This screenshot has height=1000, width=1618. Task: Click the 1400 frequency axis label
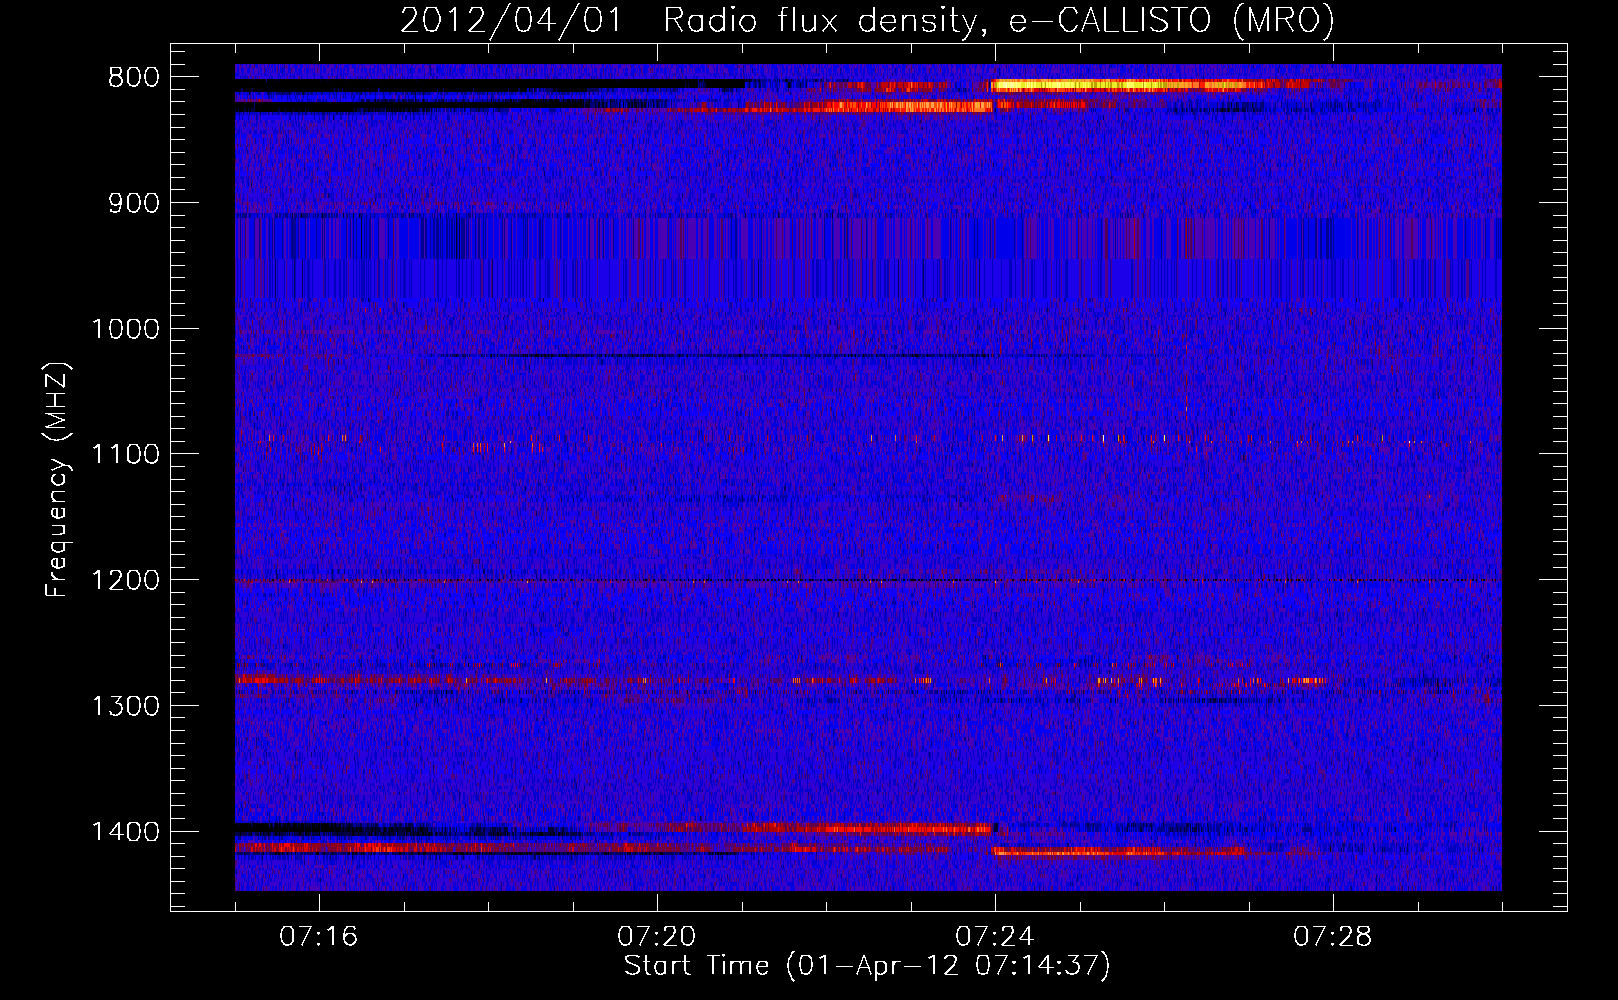(x=125, y=832)
